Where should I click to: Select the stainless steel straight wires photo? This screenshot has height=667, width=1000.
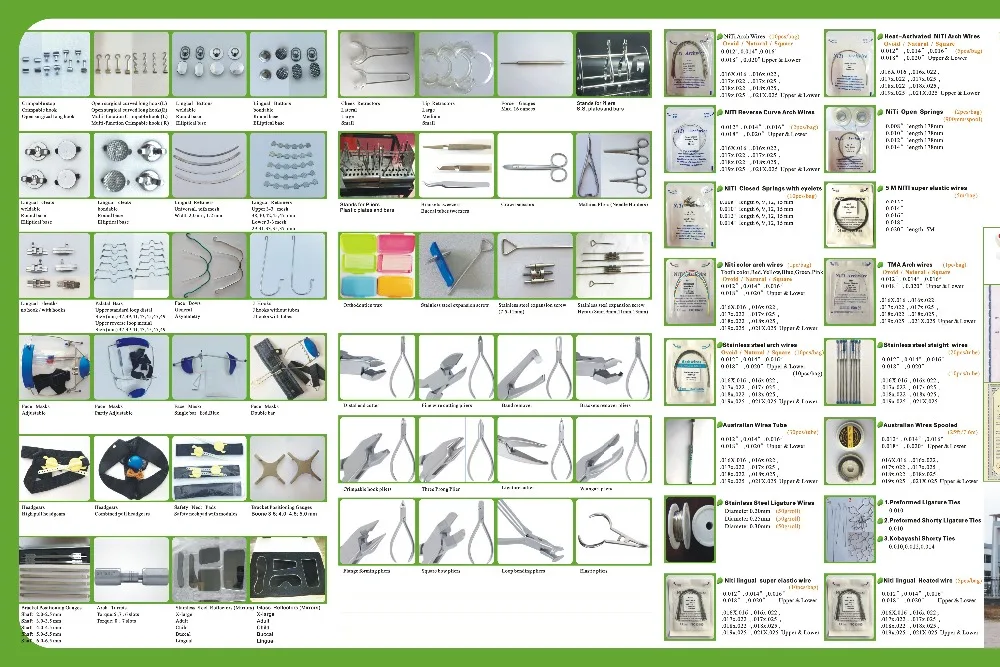tap(849, 372)
